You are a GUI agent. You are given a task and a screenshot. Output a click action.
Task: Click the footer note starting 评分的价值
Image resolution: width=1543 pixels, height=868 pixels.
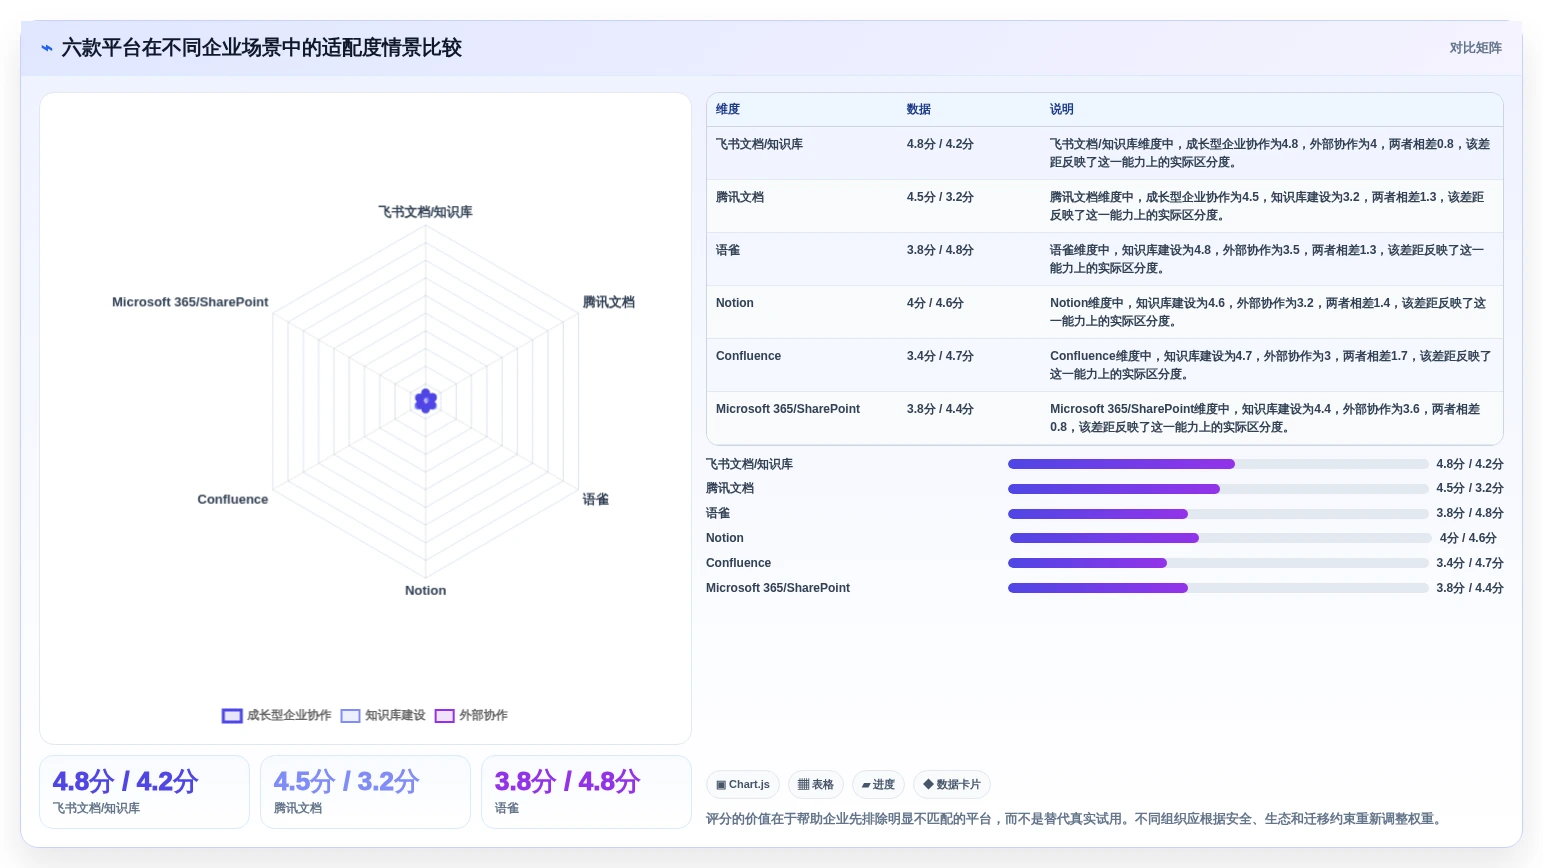coord(1075,819)
